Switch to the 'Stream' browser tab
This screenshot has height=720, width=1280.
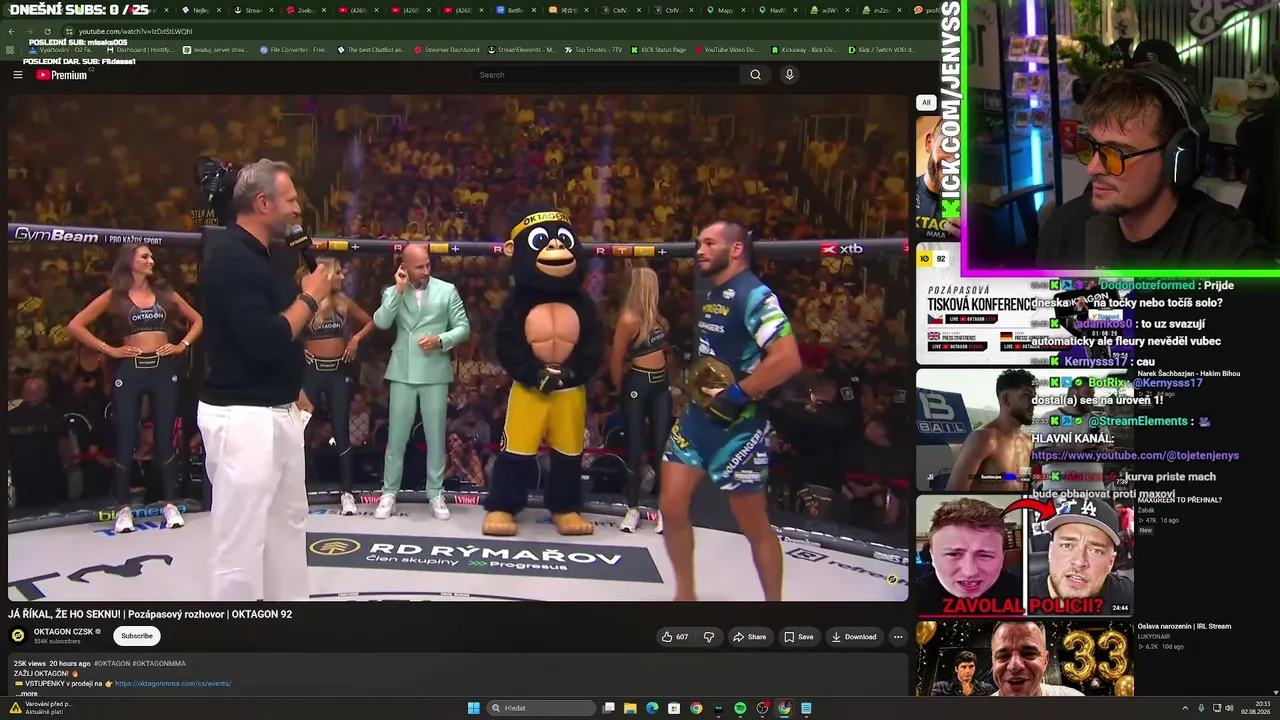click(x=252, y=10)
